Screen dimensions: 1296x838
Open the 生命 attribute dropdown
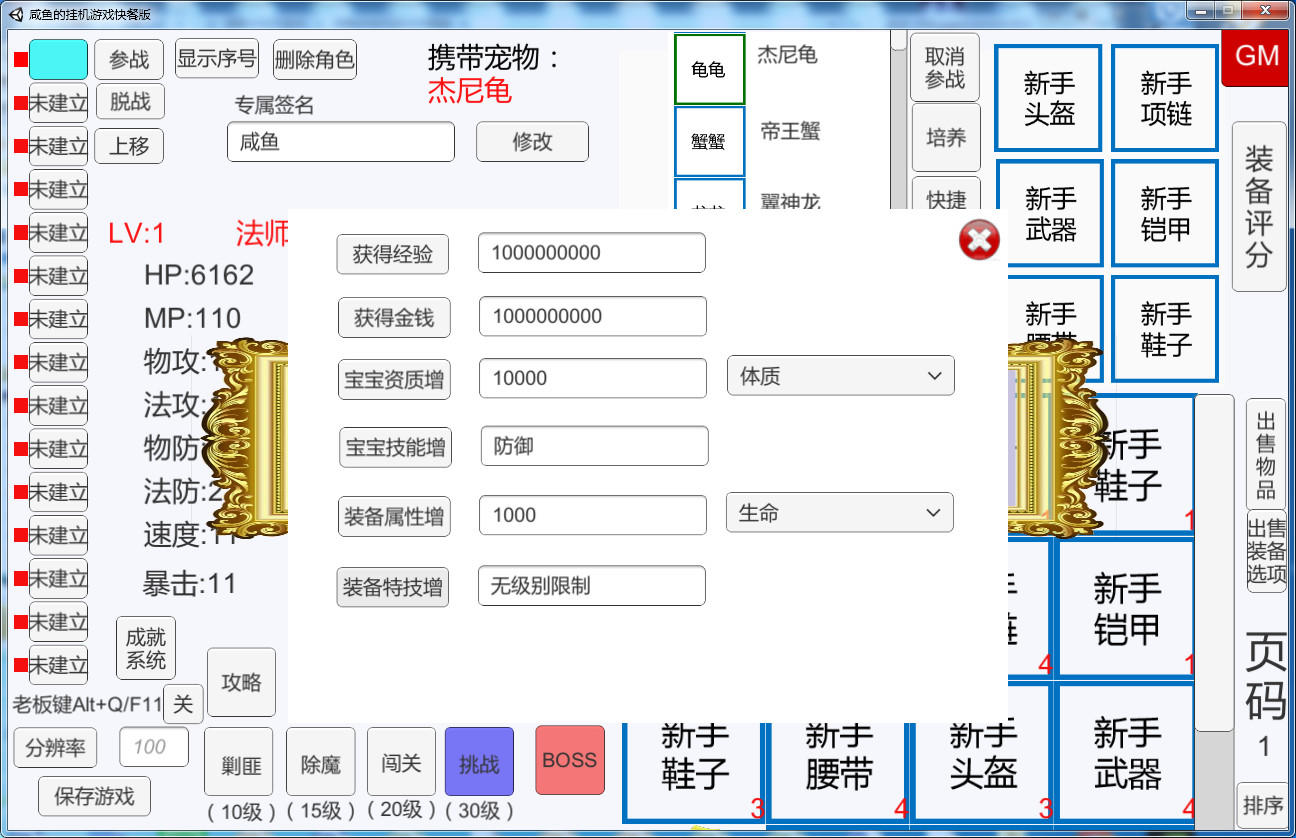click(839, 512)
